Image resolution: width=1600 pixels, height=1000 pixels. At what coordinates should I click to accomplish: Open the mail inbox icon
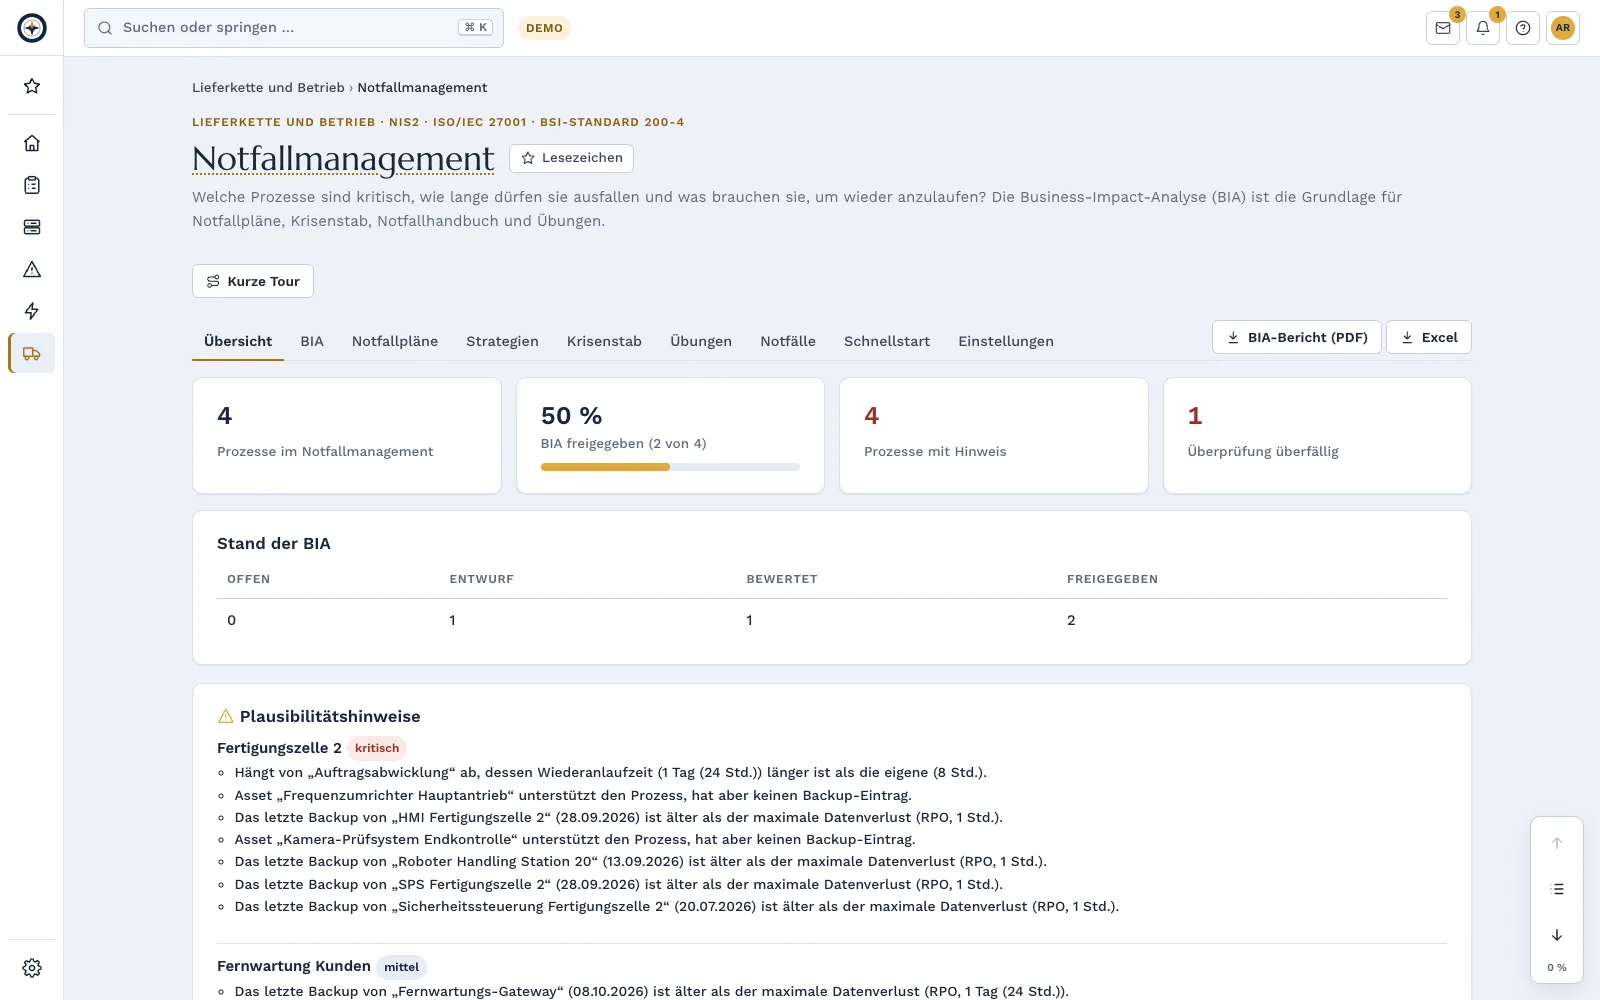1443,28
